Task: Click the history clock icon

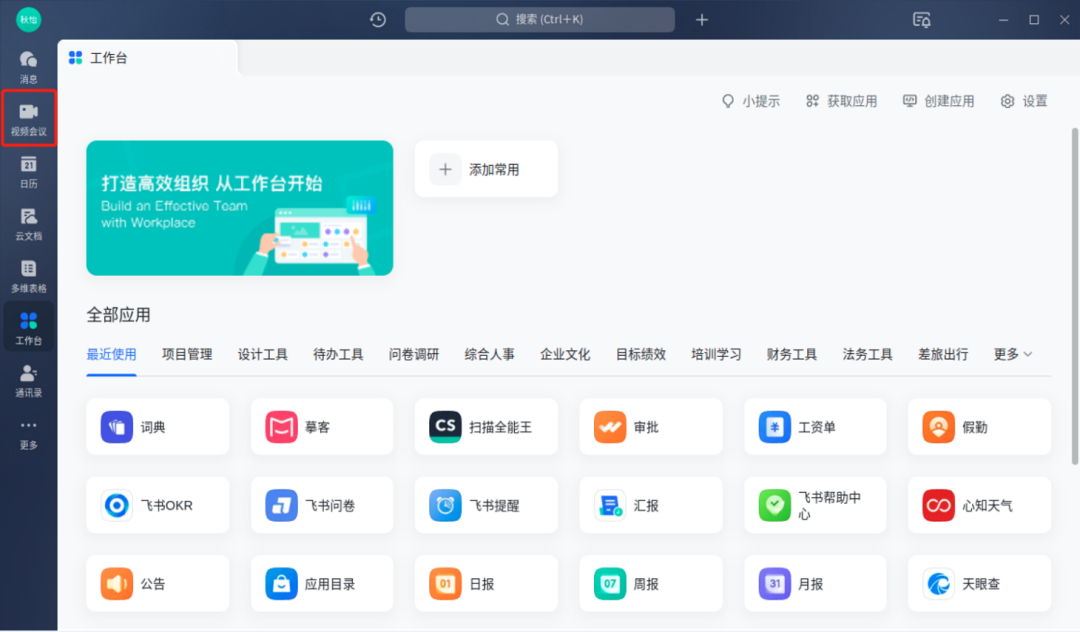Action: (378, 20)
